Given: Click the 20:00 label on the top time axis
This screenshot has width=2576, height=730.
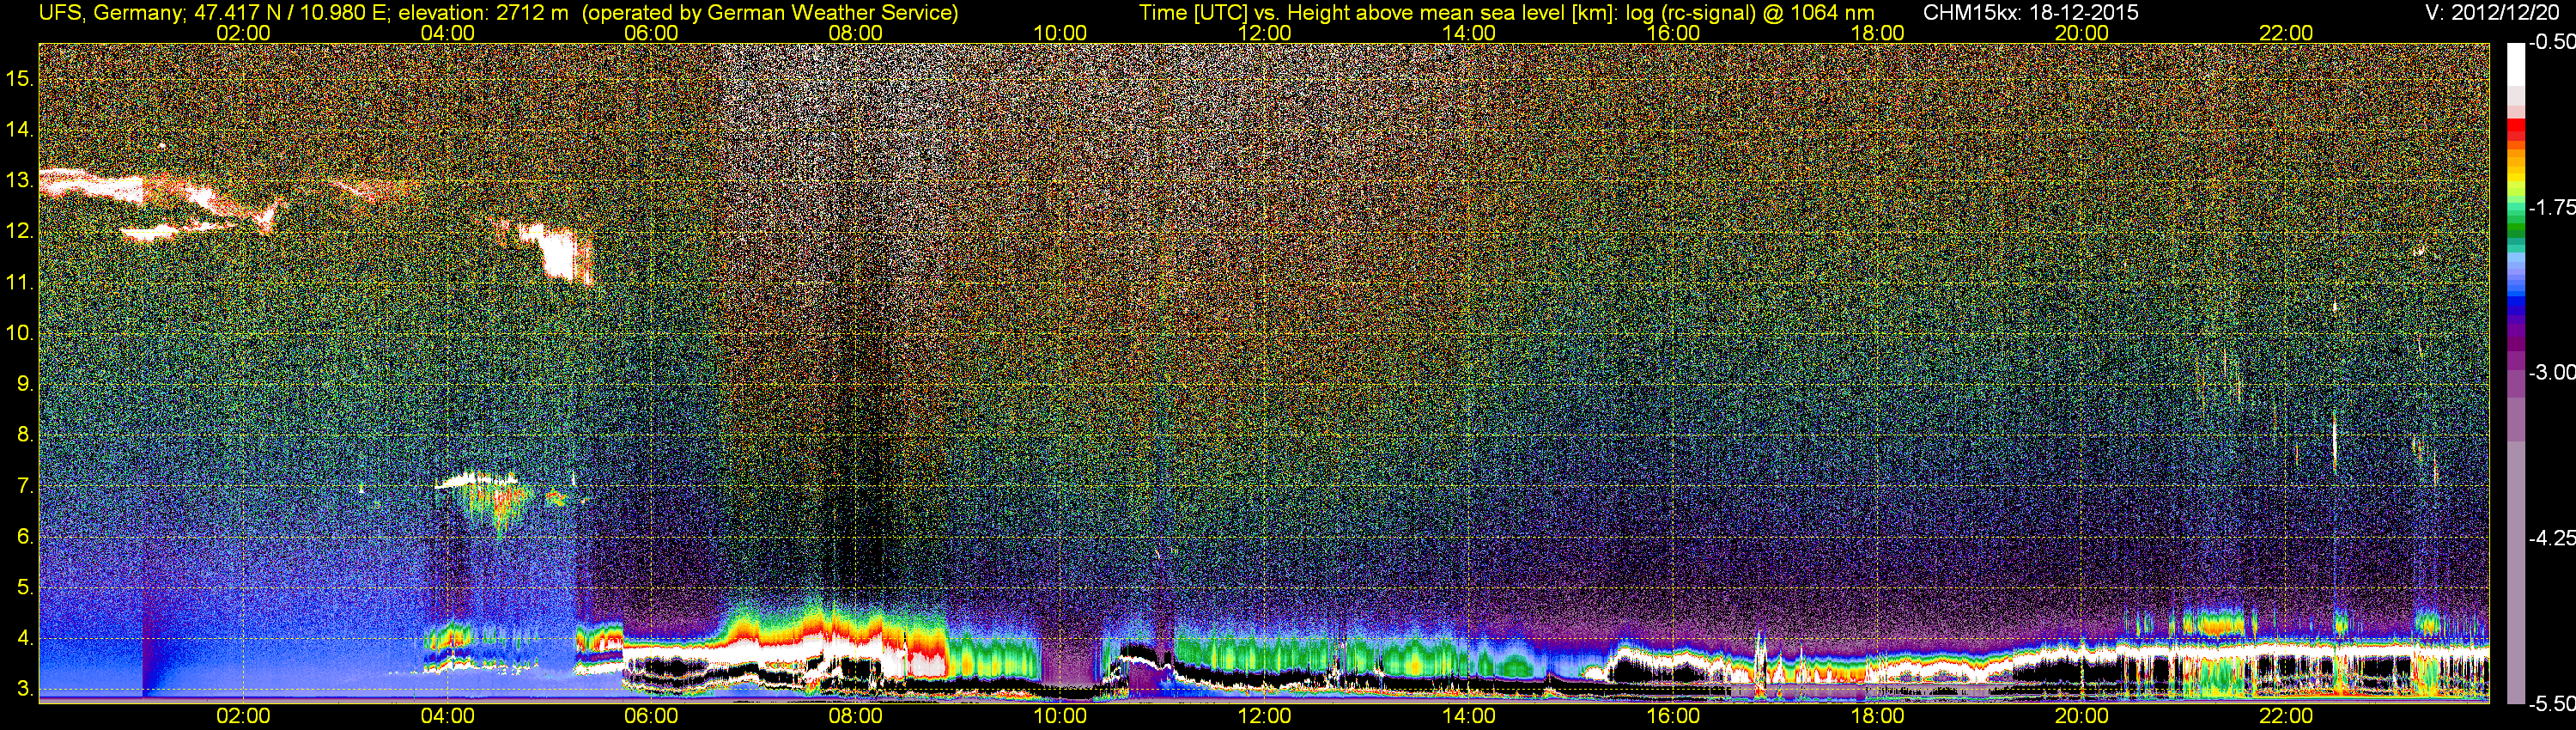Looking at the screenshot, I should [2082, 33].
